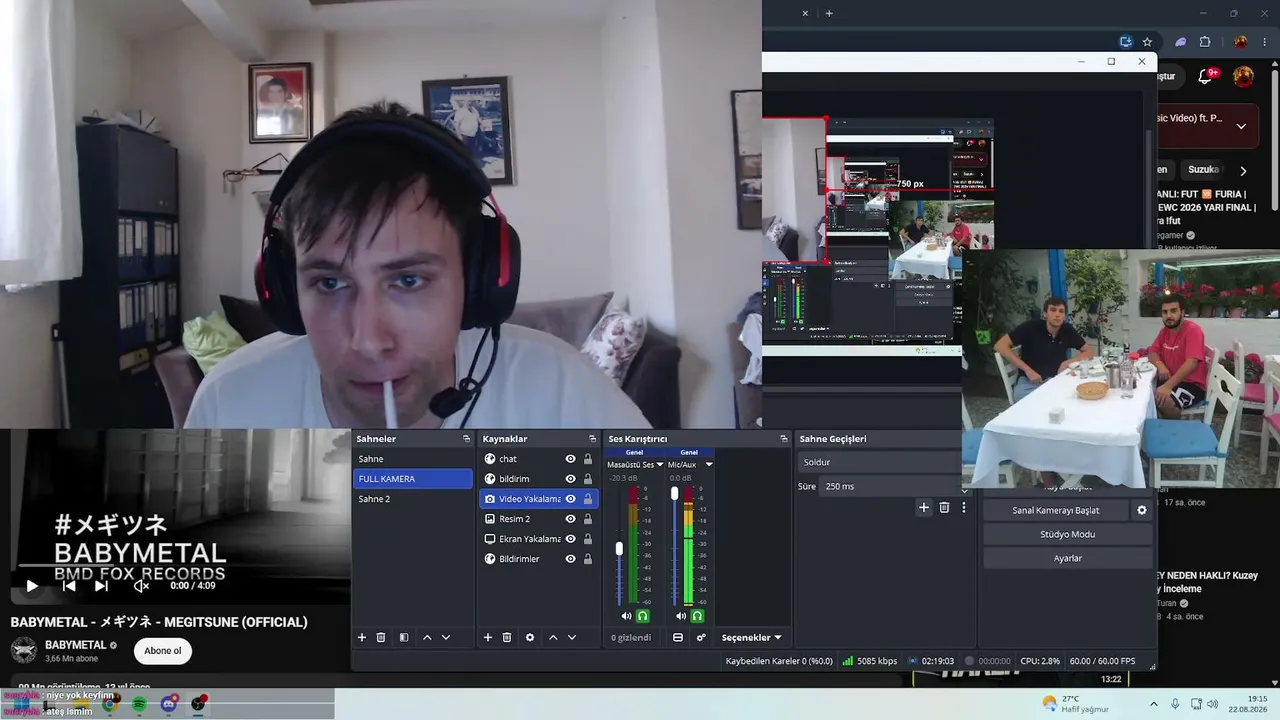Remove scene transition with trash icon

tap(944, 508)
